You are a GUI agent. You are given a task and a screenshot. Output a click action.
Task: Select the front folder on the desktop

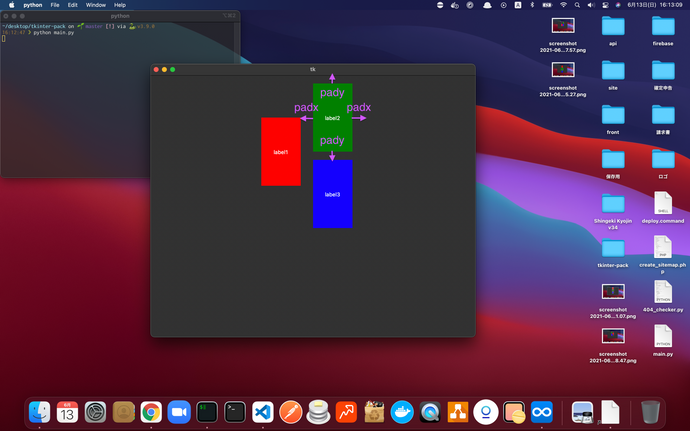point(613,118)
